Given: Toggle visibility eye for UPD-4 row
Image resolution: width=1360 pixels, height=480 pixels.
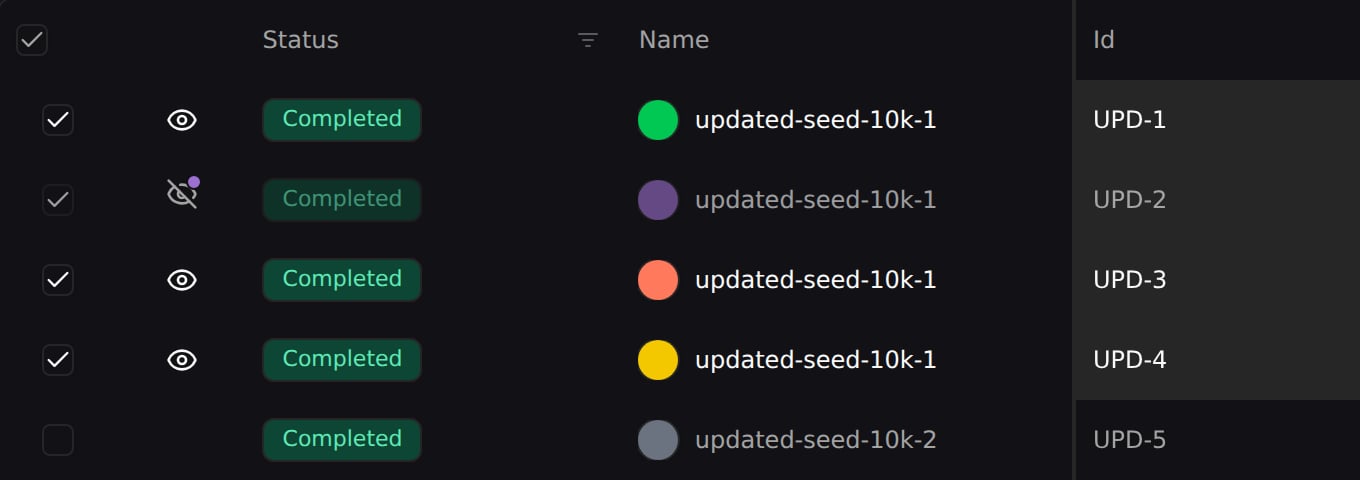Looking at the screenshot, I should 181,360.
